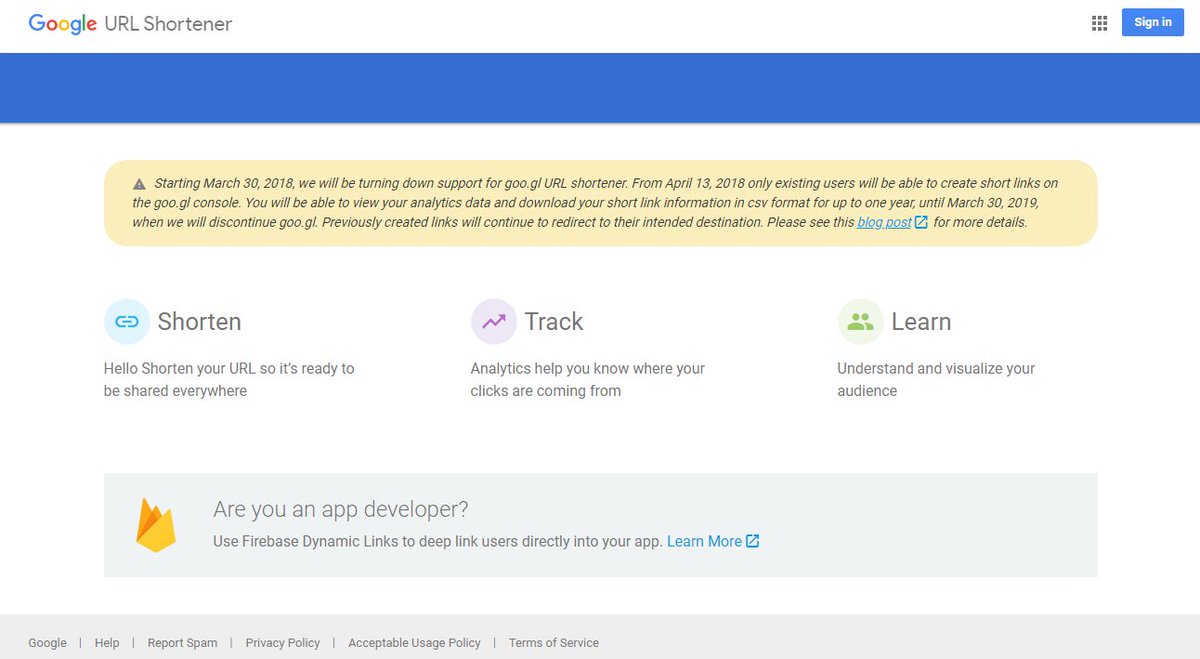Open the Learn More link
This screenshot has width=1200, height=659.
point(704,541)
